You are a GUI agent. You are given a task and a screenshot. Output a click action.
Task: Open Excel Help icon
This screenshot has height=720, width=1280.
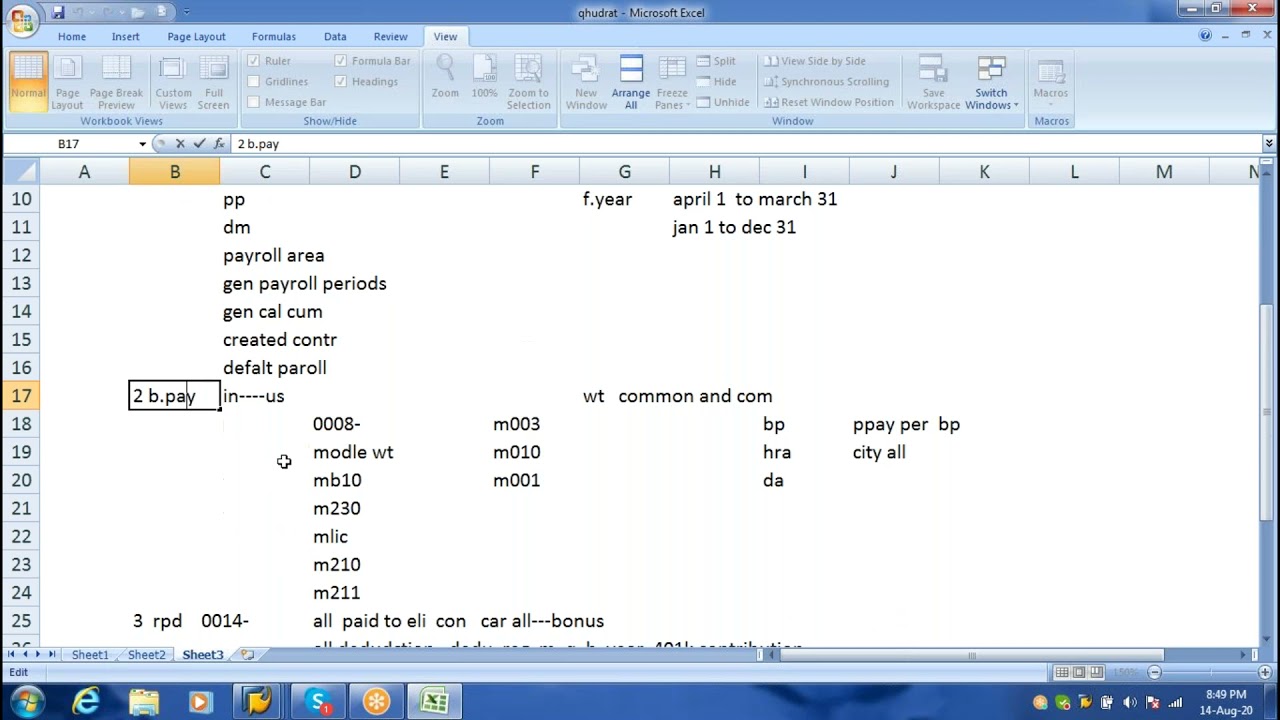1205,36
